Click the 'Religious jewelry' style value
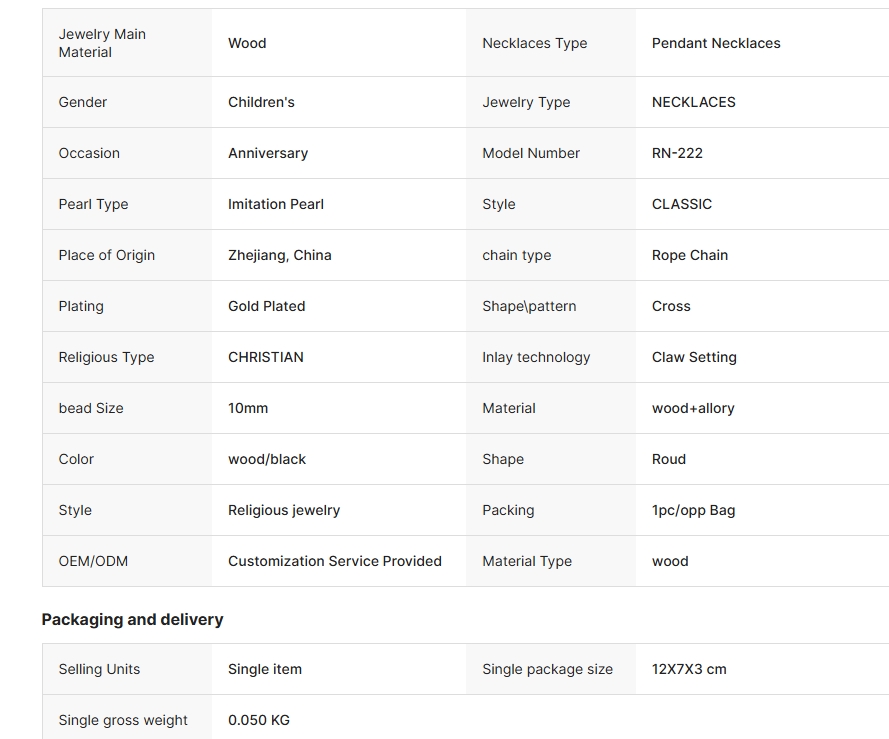The width and height of the screenshot is (889, 739). pyautogui.click(x=284, y=510)
